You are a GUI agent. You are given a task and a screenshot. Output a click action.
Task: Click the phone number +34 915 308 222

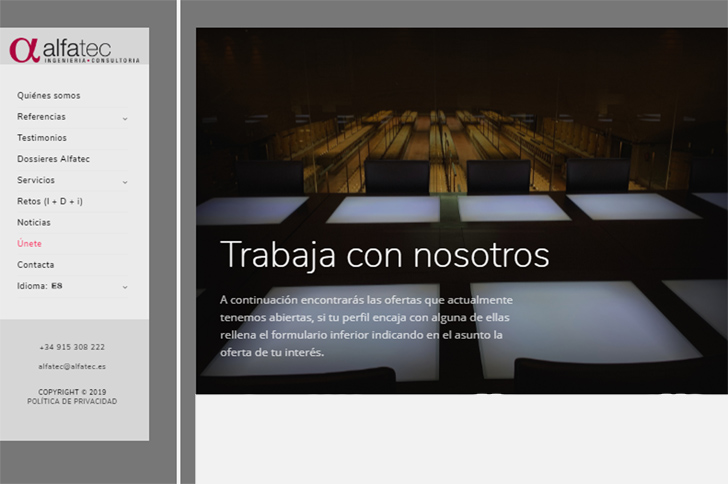pyautogui.click(x=72, y=347)
